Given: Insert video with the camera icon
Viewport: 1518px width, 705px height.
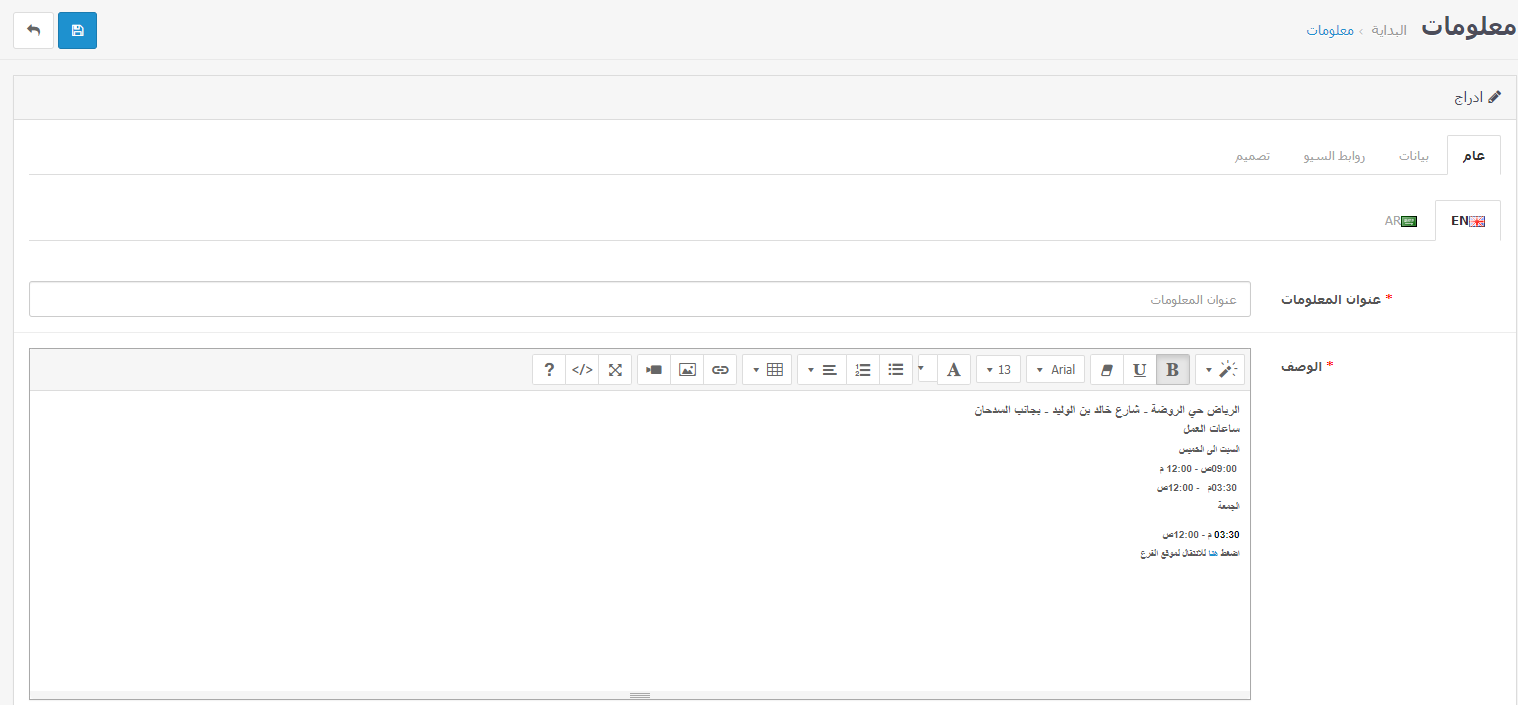Looking at the screenshot, I should [654, 370].
